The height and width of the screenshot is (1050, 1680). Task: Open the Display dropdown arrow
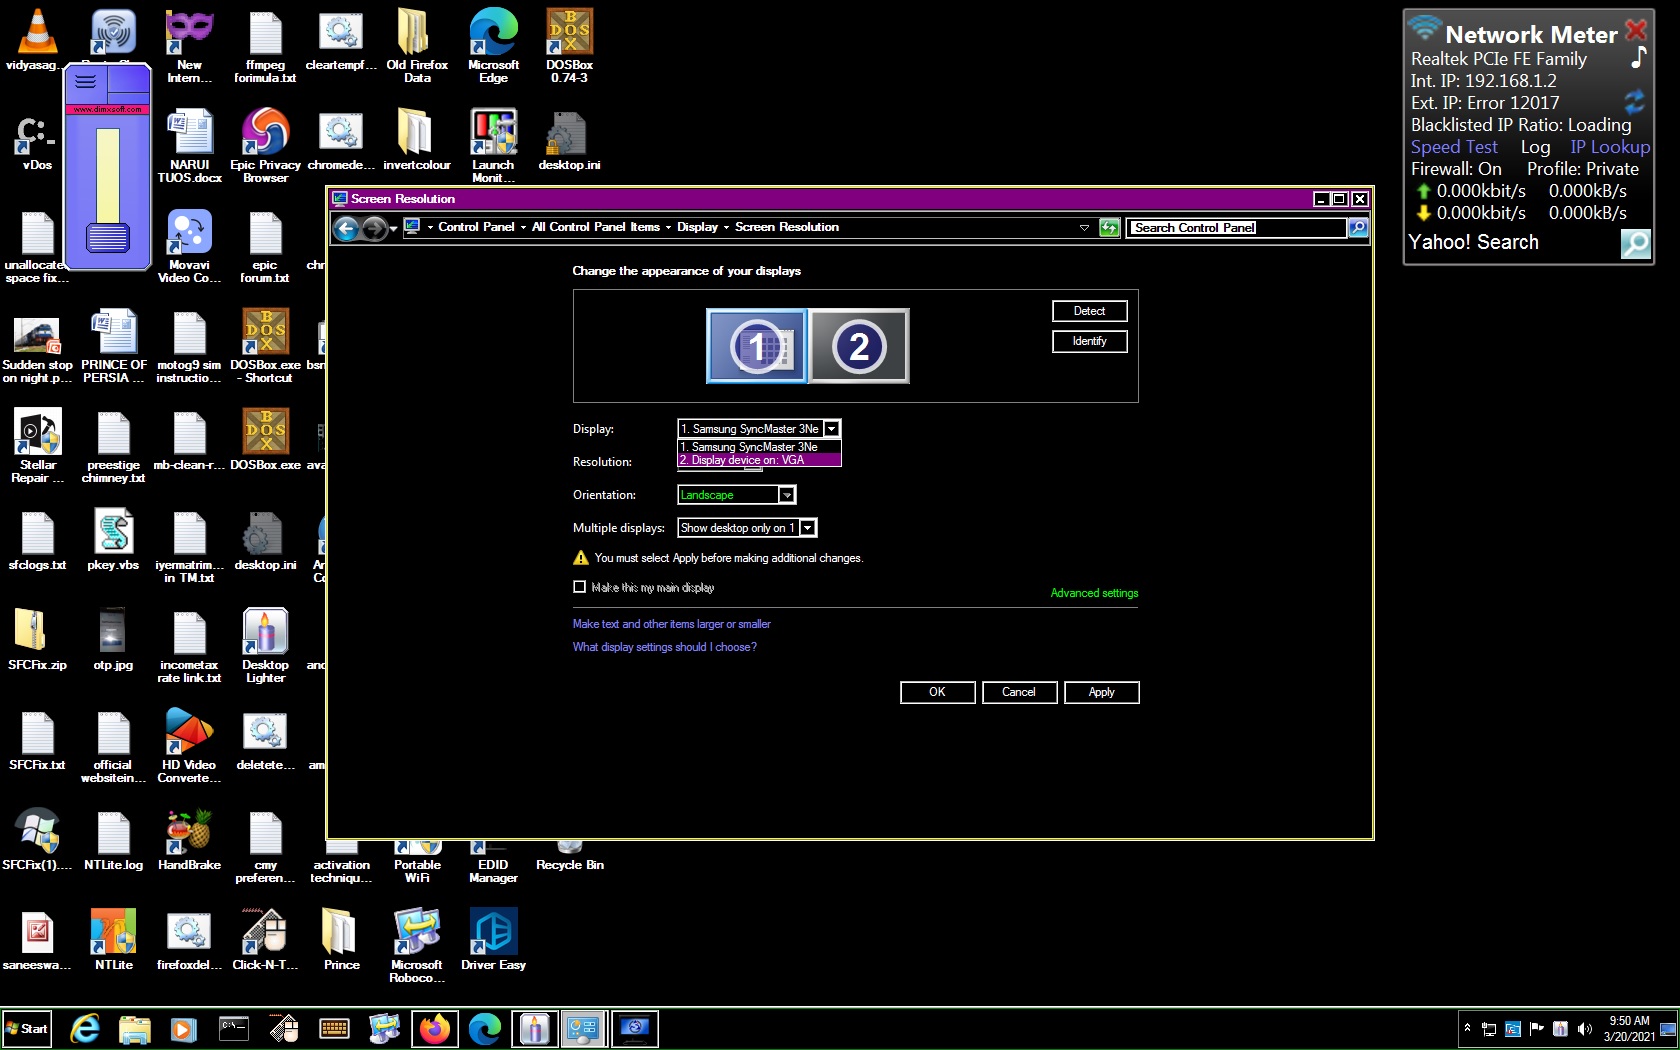tap(831, 429)
